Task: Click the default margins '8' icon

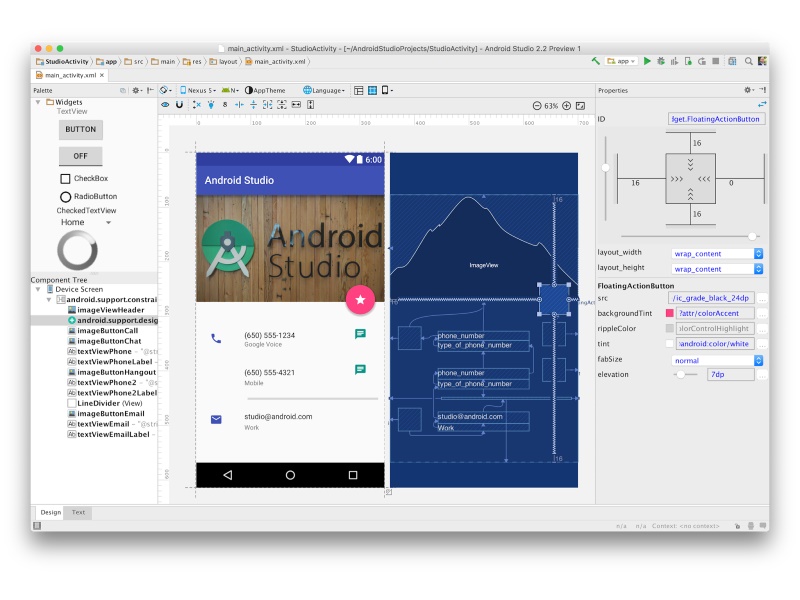Action: click(225, 105)
